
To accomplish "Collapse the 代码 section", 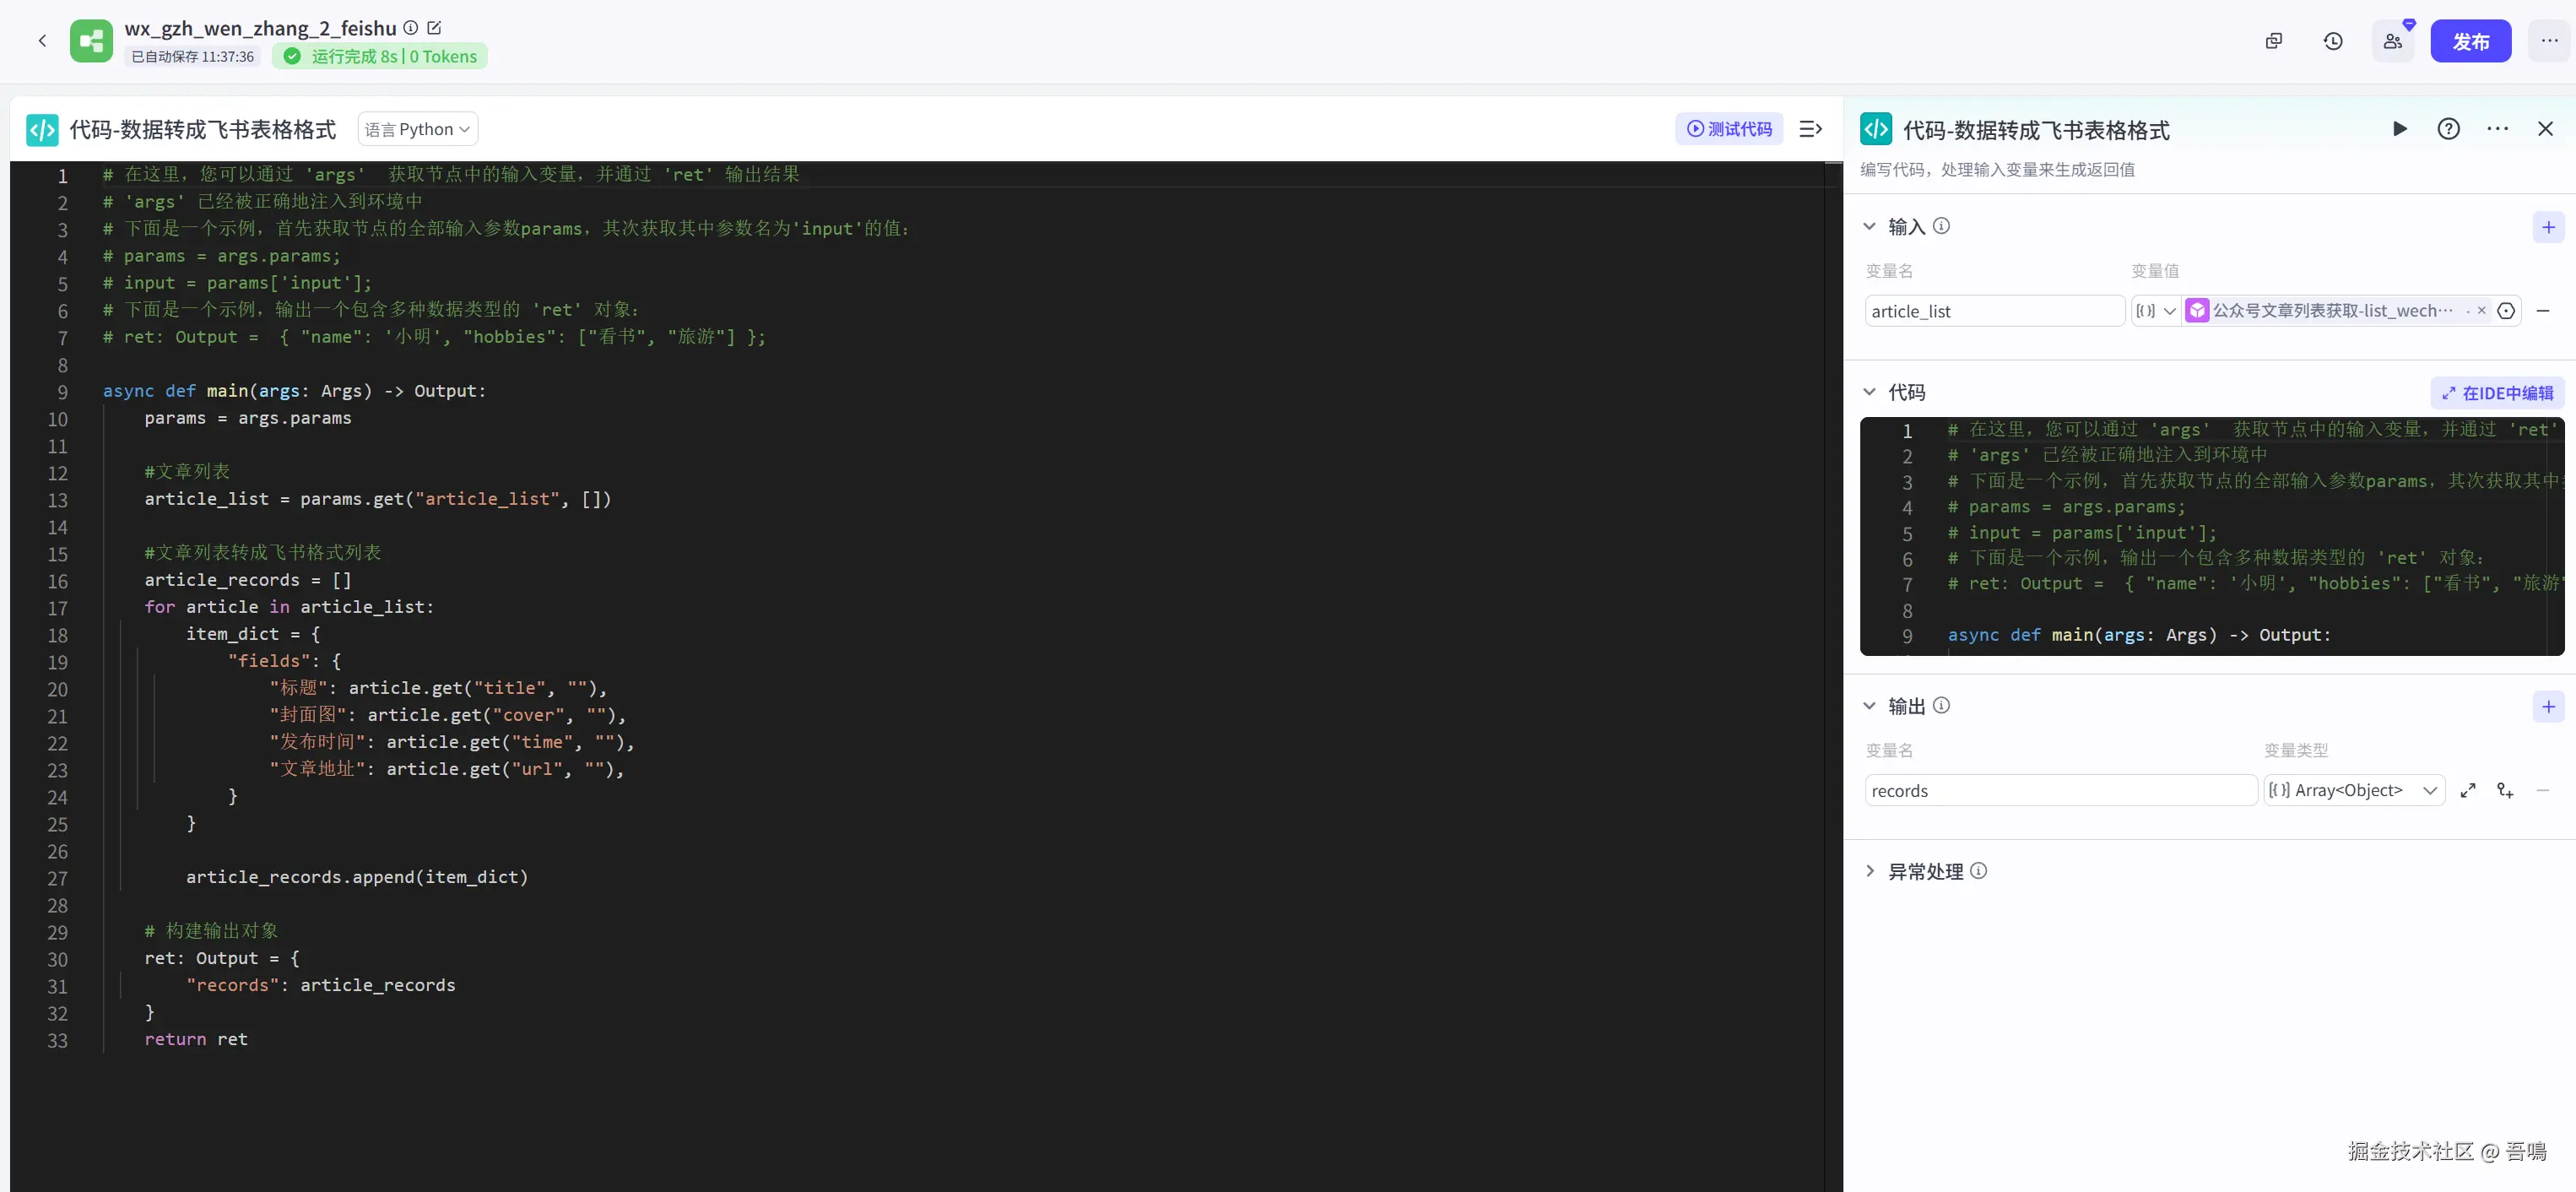I will click(x=1869, y=392).
